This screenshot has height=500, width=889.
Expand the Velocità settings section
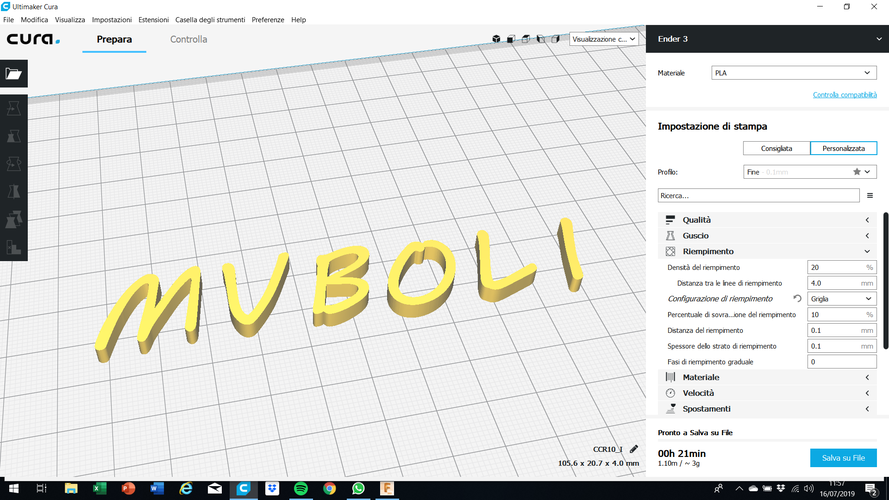[x=767, y=393]
